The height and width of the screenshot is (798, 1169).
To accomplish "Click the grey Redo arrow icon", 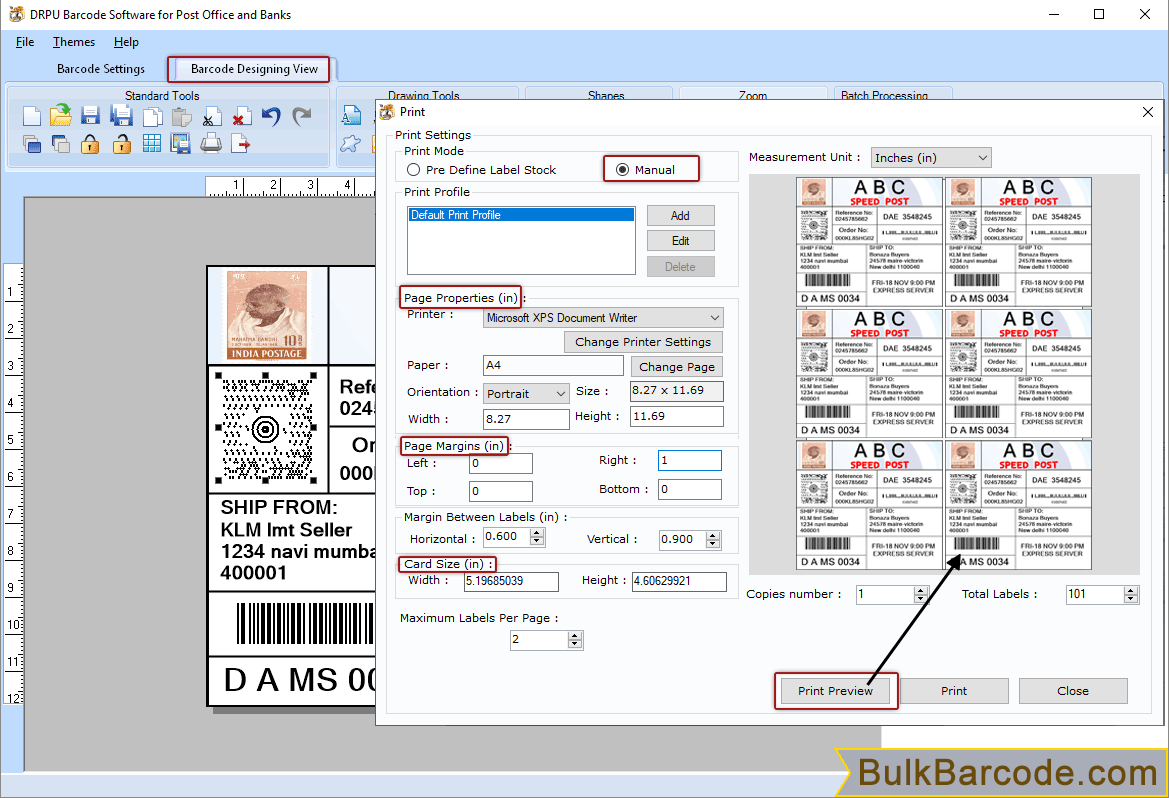I will coord(301,116).
